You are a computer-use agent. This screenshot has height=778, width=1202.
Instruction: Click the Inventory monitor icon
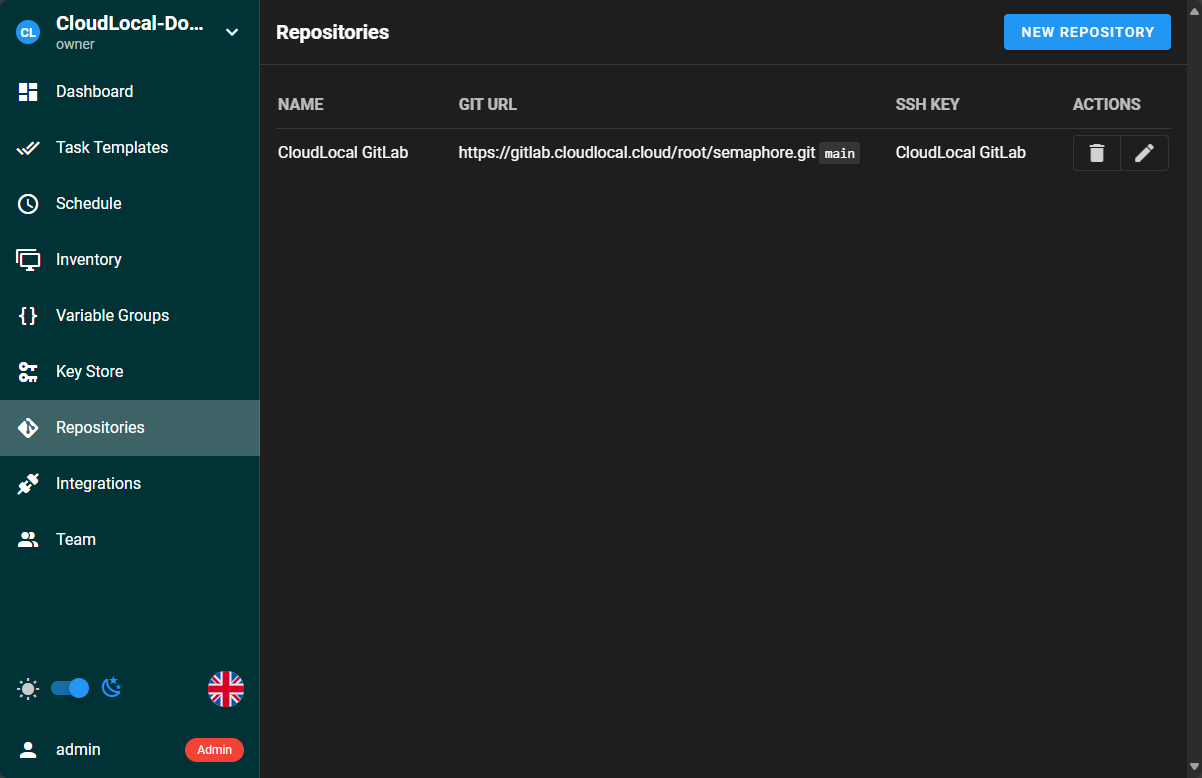click(x=28, y=260)
